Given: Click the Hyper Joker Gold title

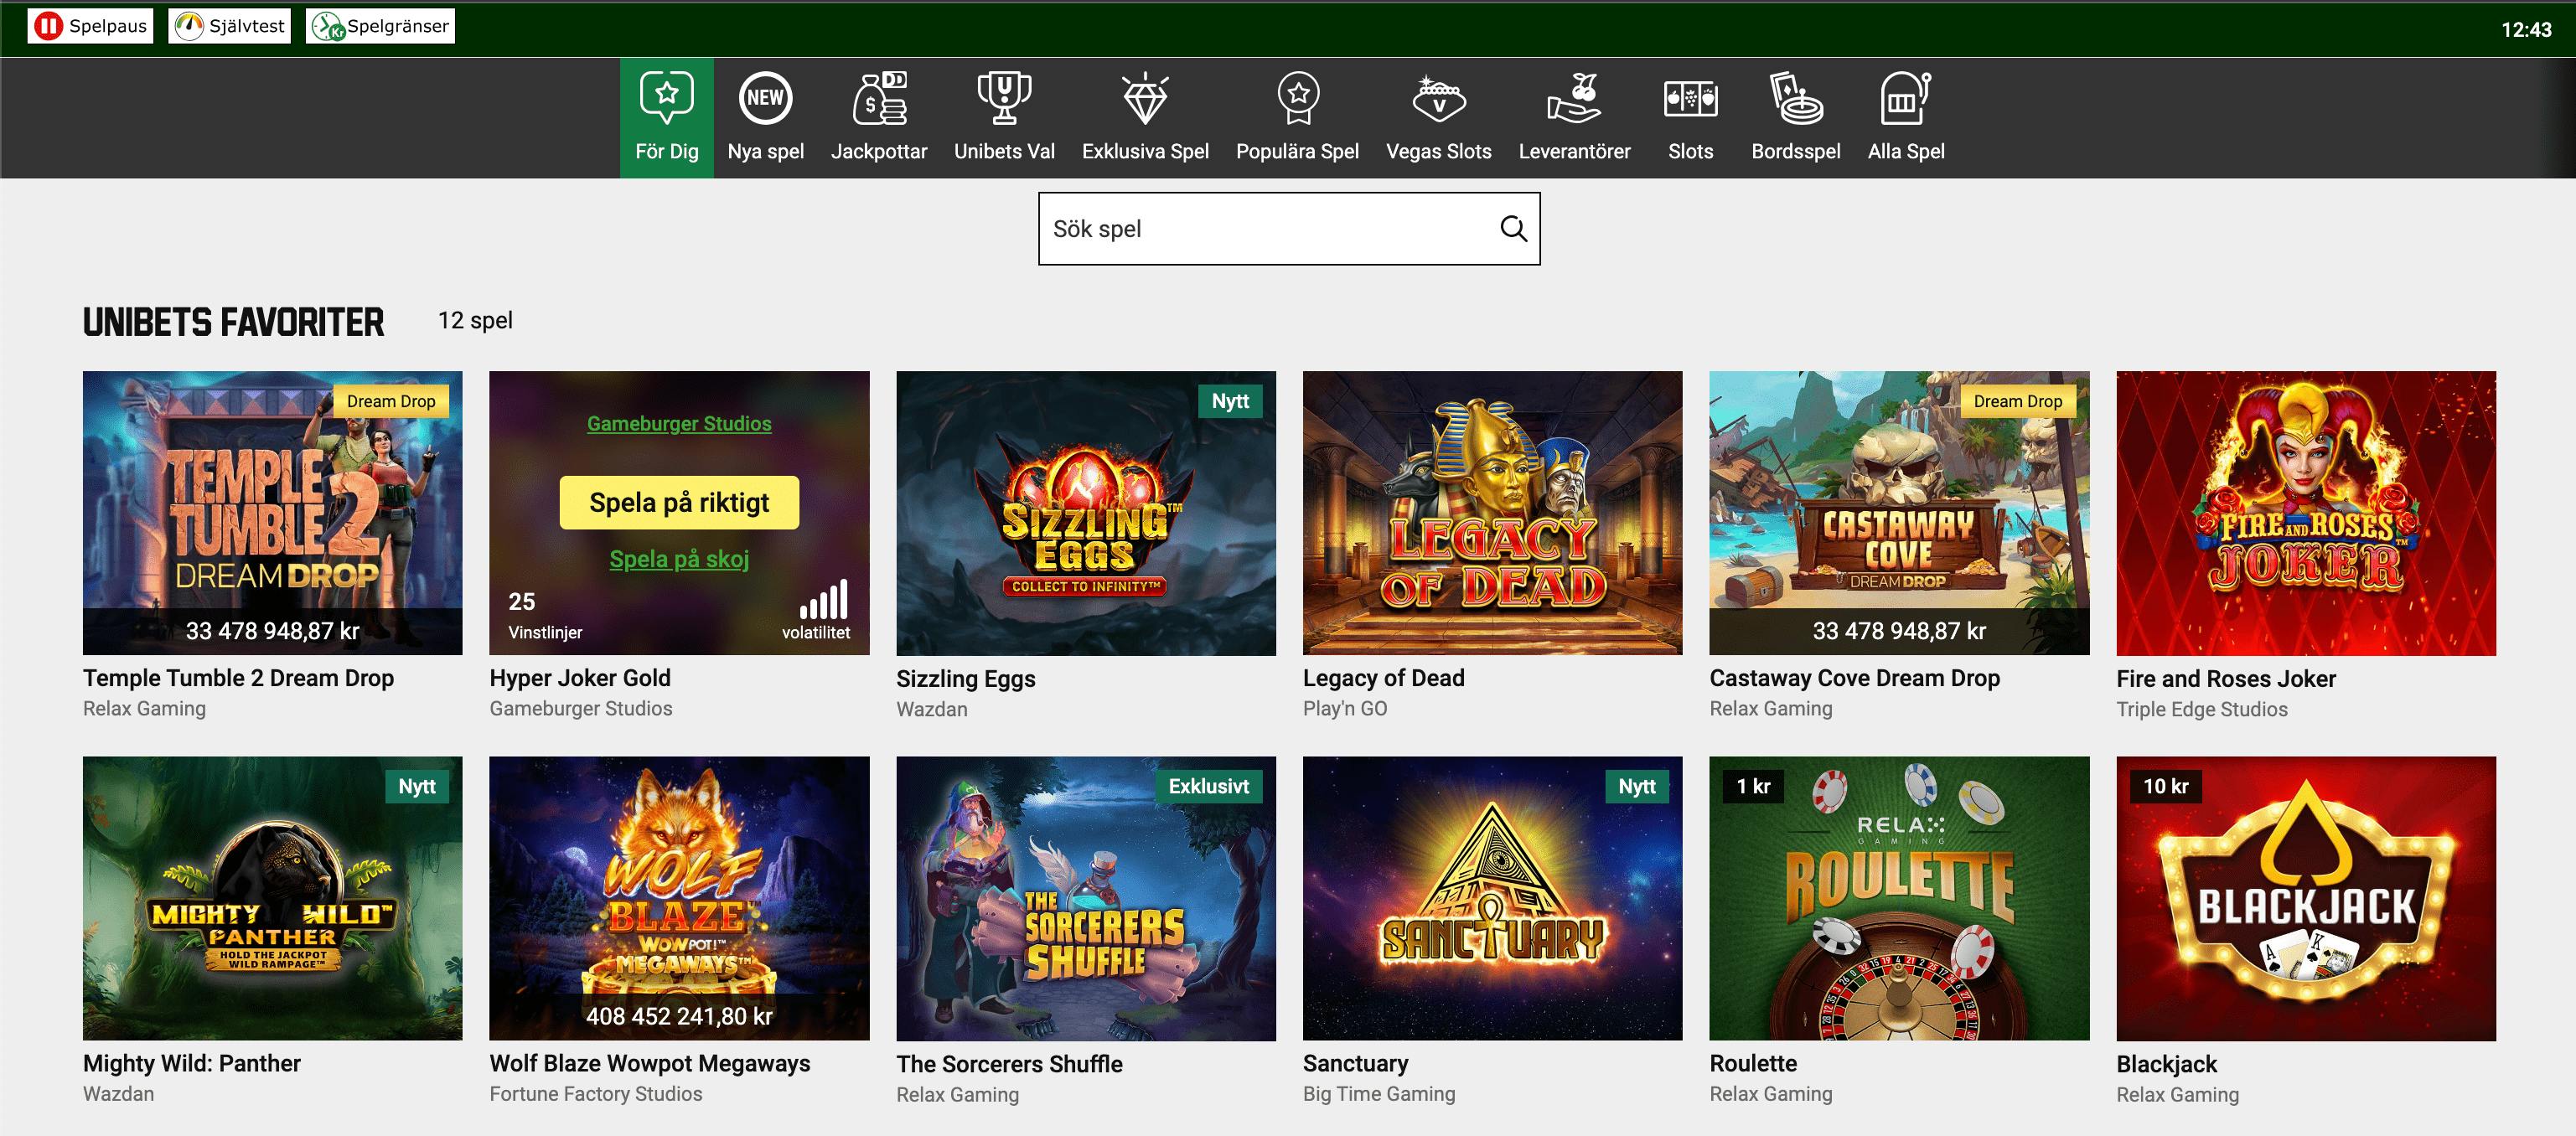Looking at the screenshot, I should (x=580, y=678).
